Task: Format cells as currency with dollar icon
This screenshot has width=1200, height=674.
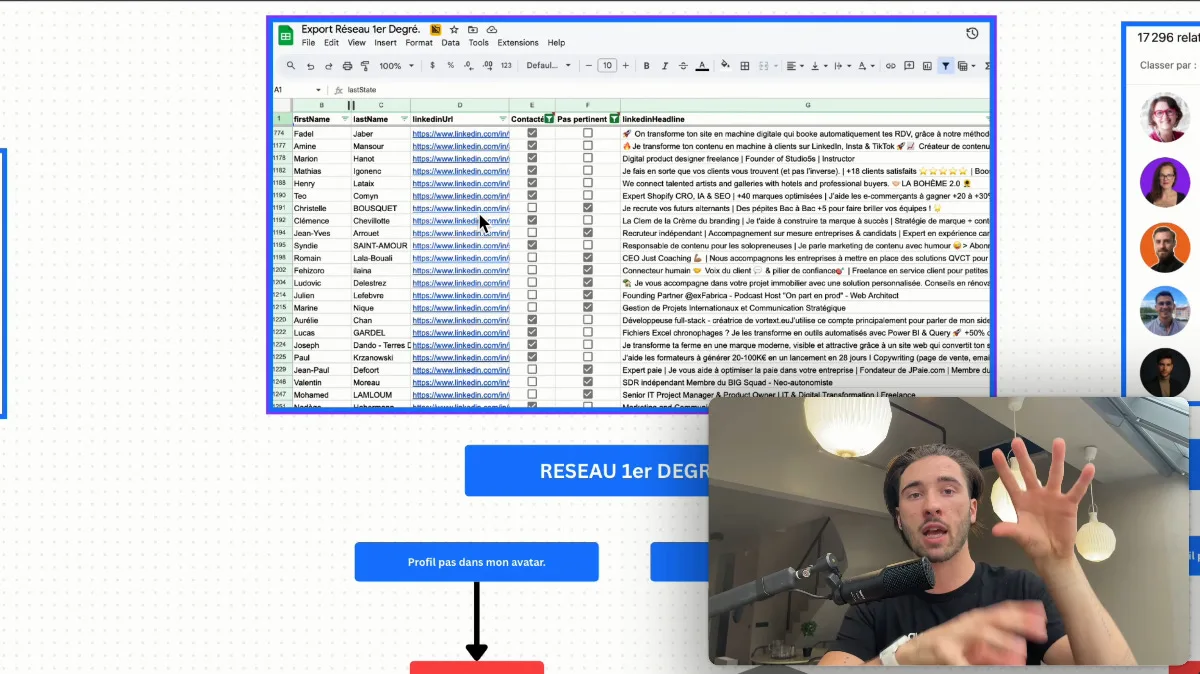Action: pos(432,66)
